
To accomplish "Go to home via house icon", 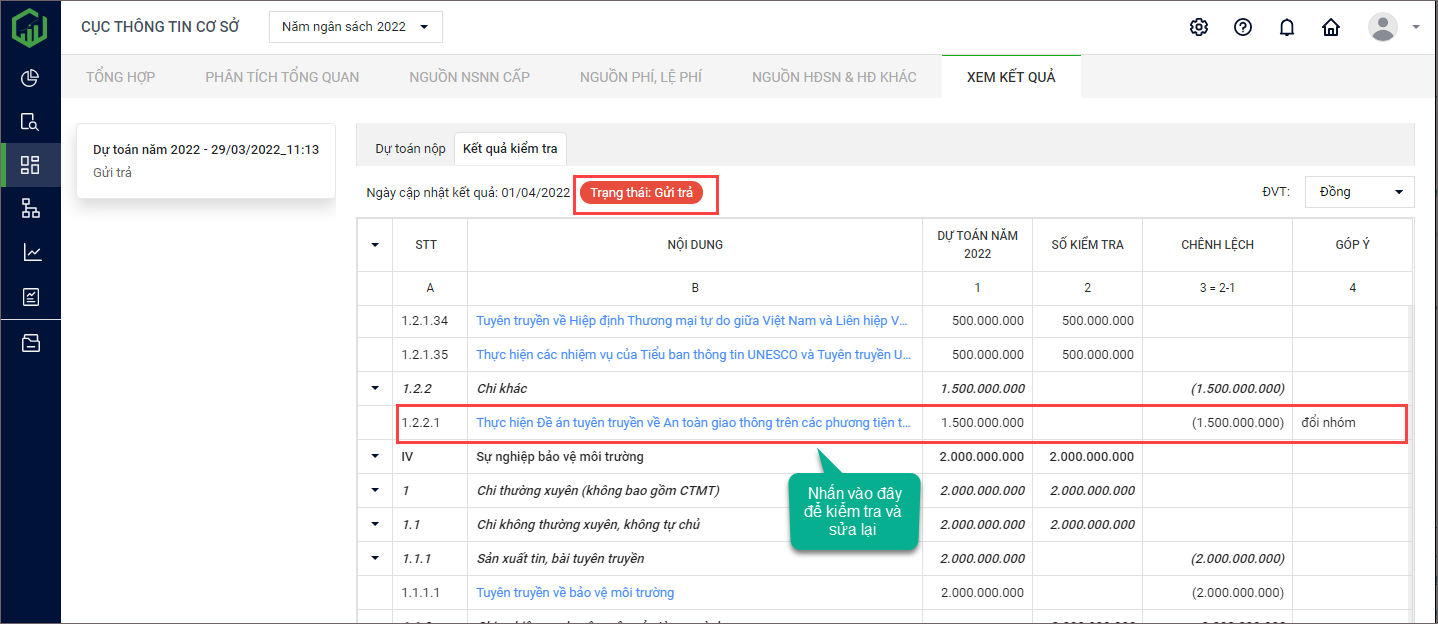I will (x=1331, y=27).
